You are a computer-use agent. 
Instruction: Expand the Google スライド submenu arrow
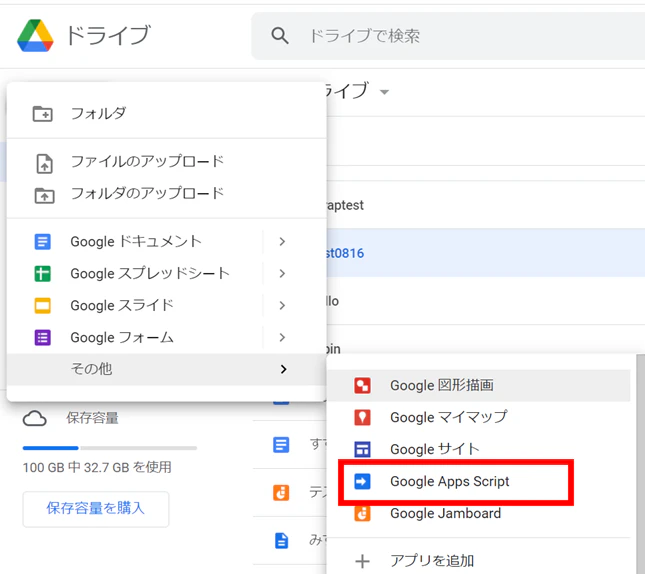282,306
